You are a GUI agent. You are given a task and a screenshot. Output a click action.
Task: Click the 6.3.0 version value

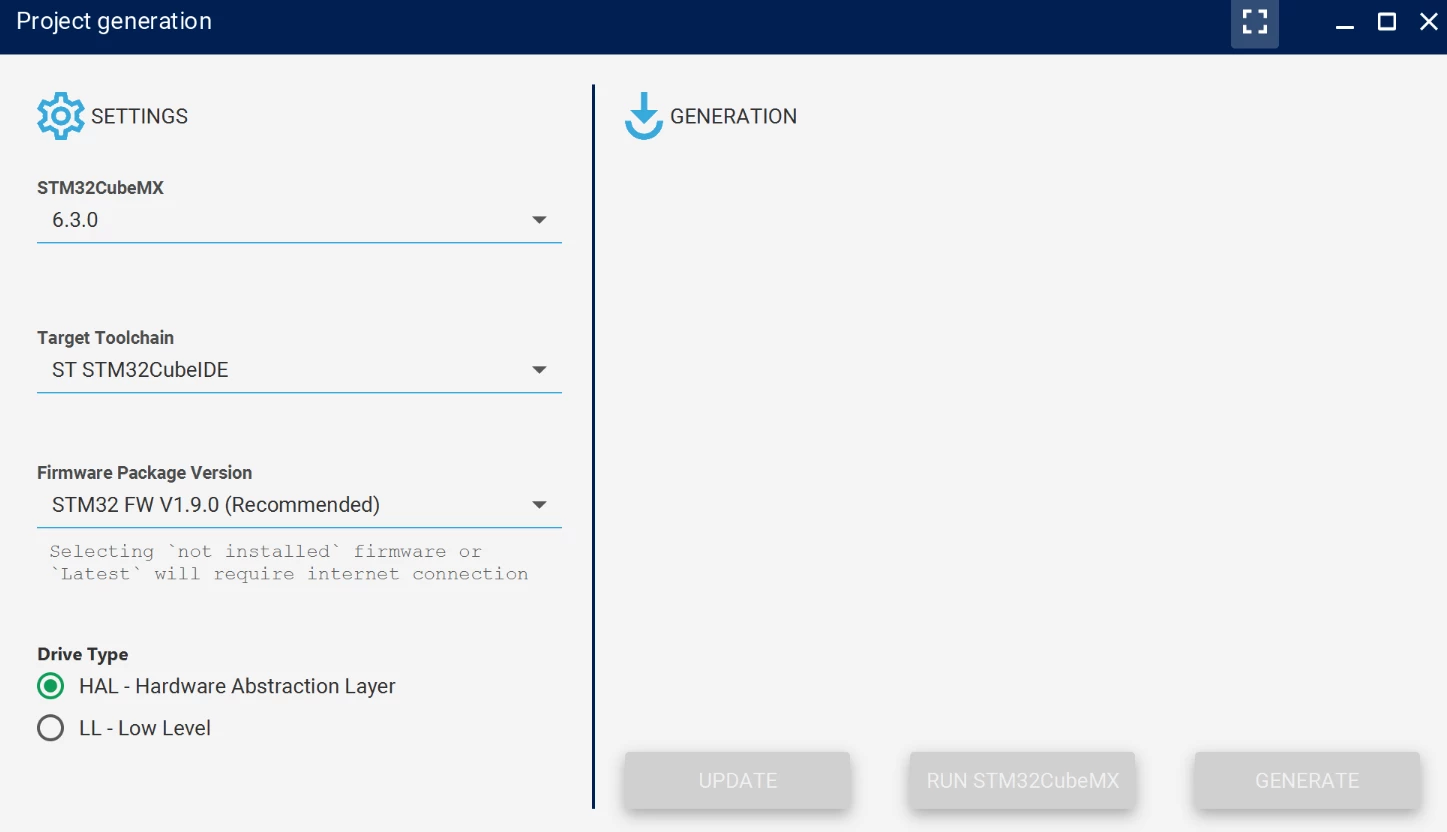(x=75, y=220)
